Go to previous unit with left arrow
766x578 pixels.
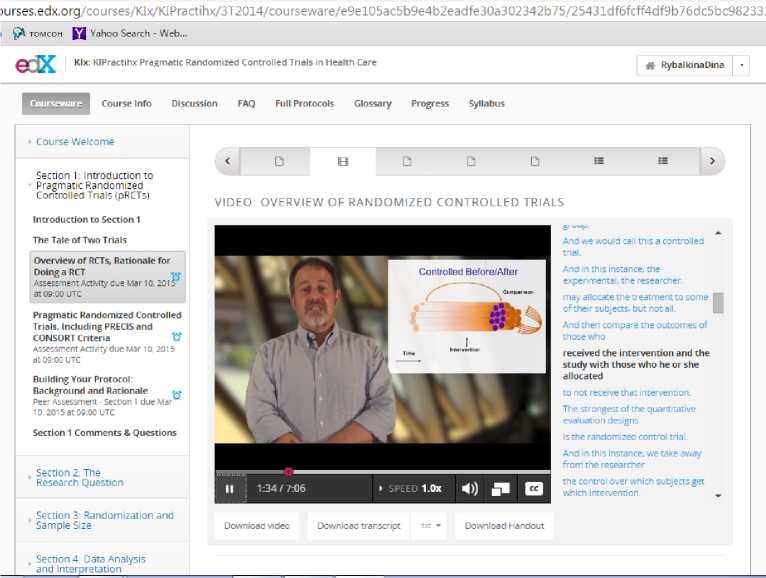coord(227,161)
